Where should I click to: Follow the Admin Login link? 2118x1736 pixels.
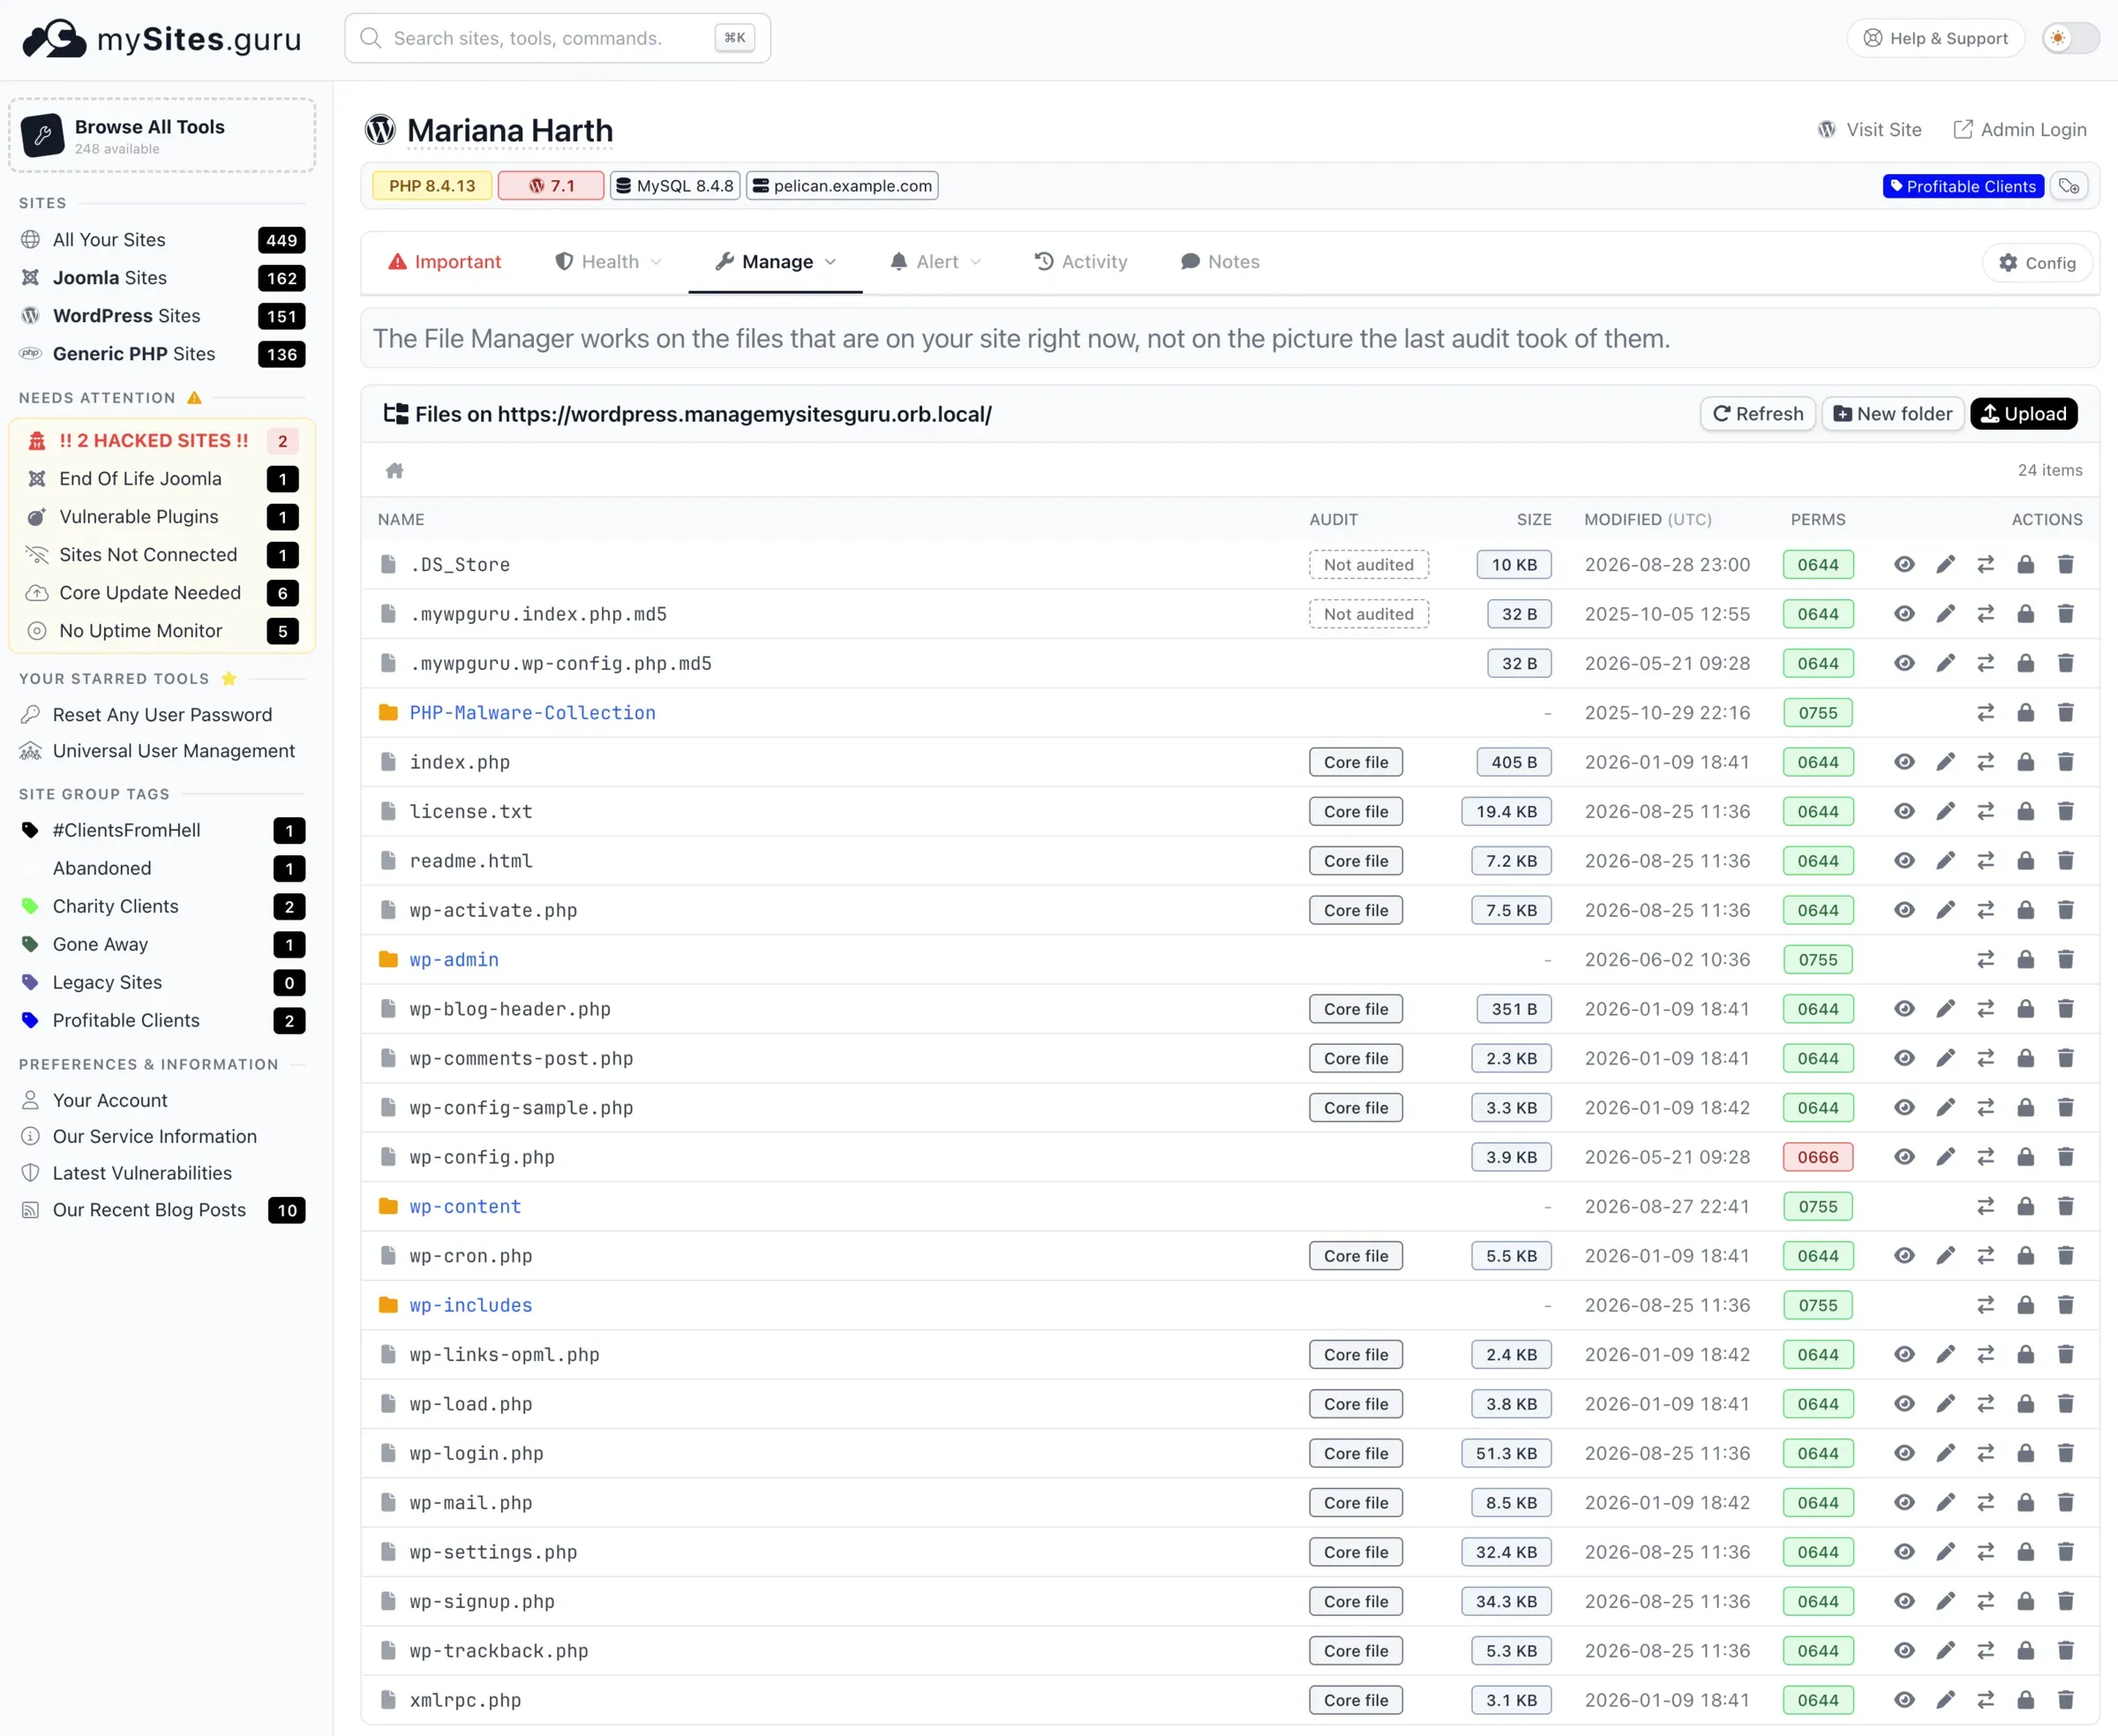tap(2019, 130)
